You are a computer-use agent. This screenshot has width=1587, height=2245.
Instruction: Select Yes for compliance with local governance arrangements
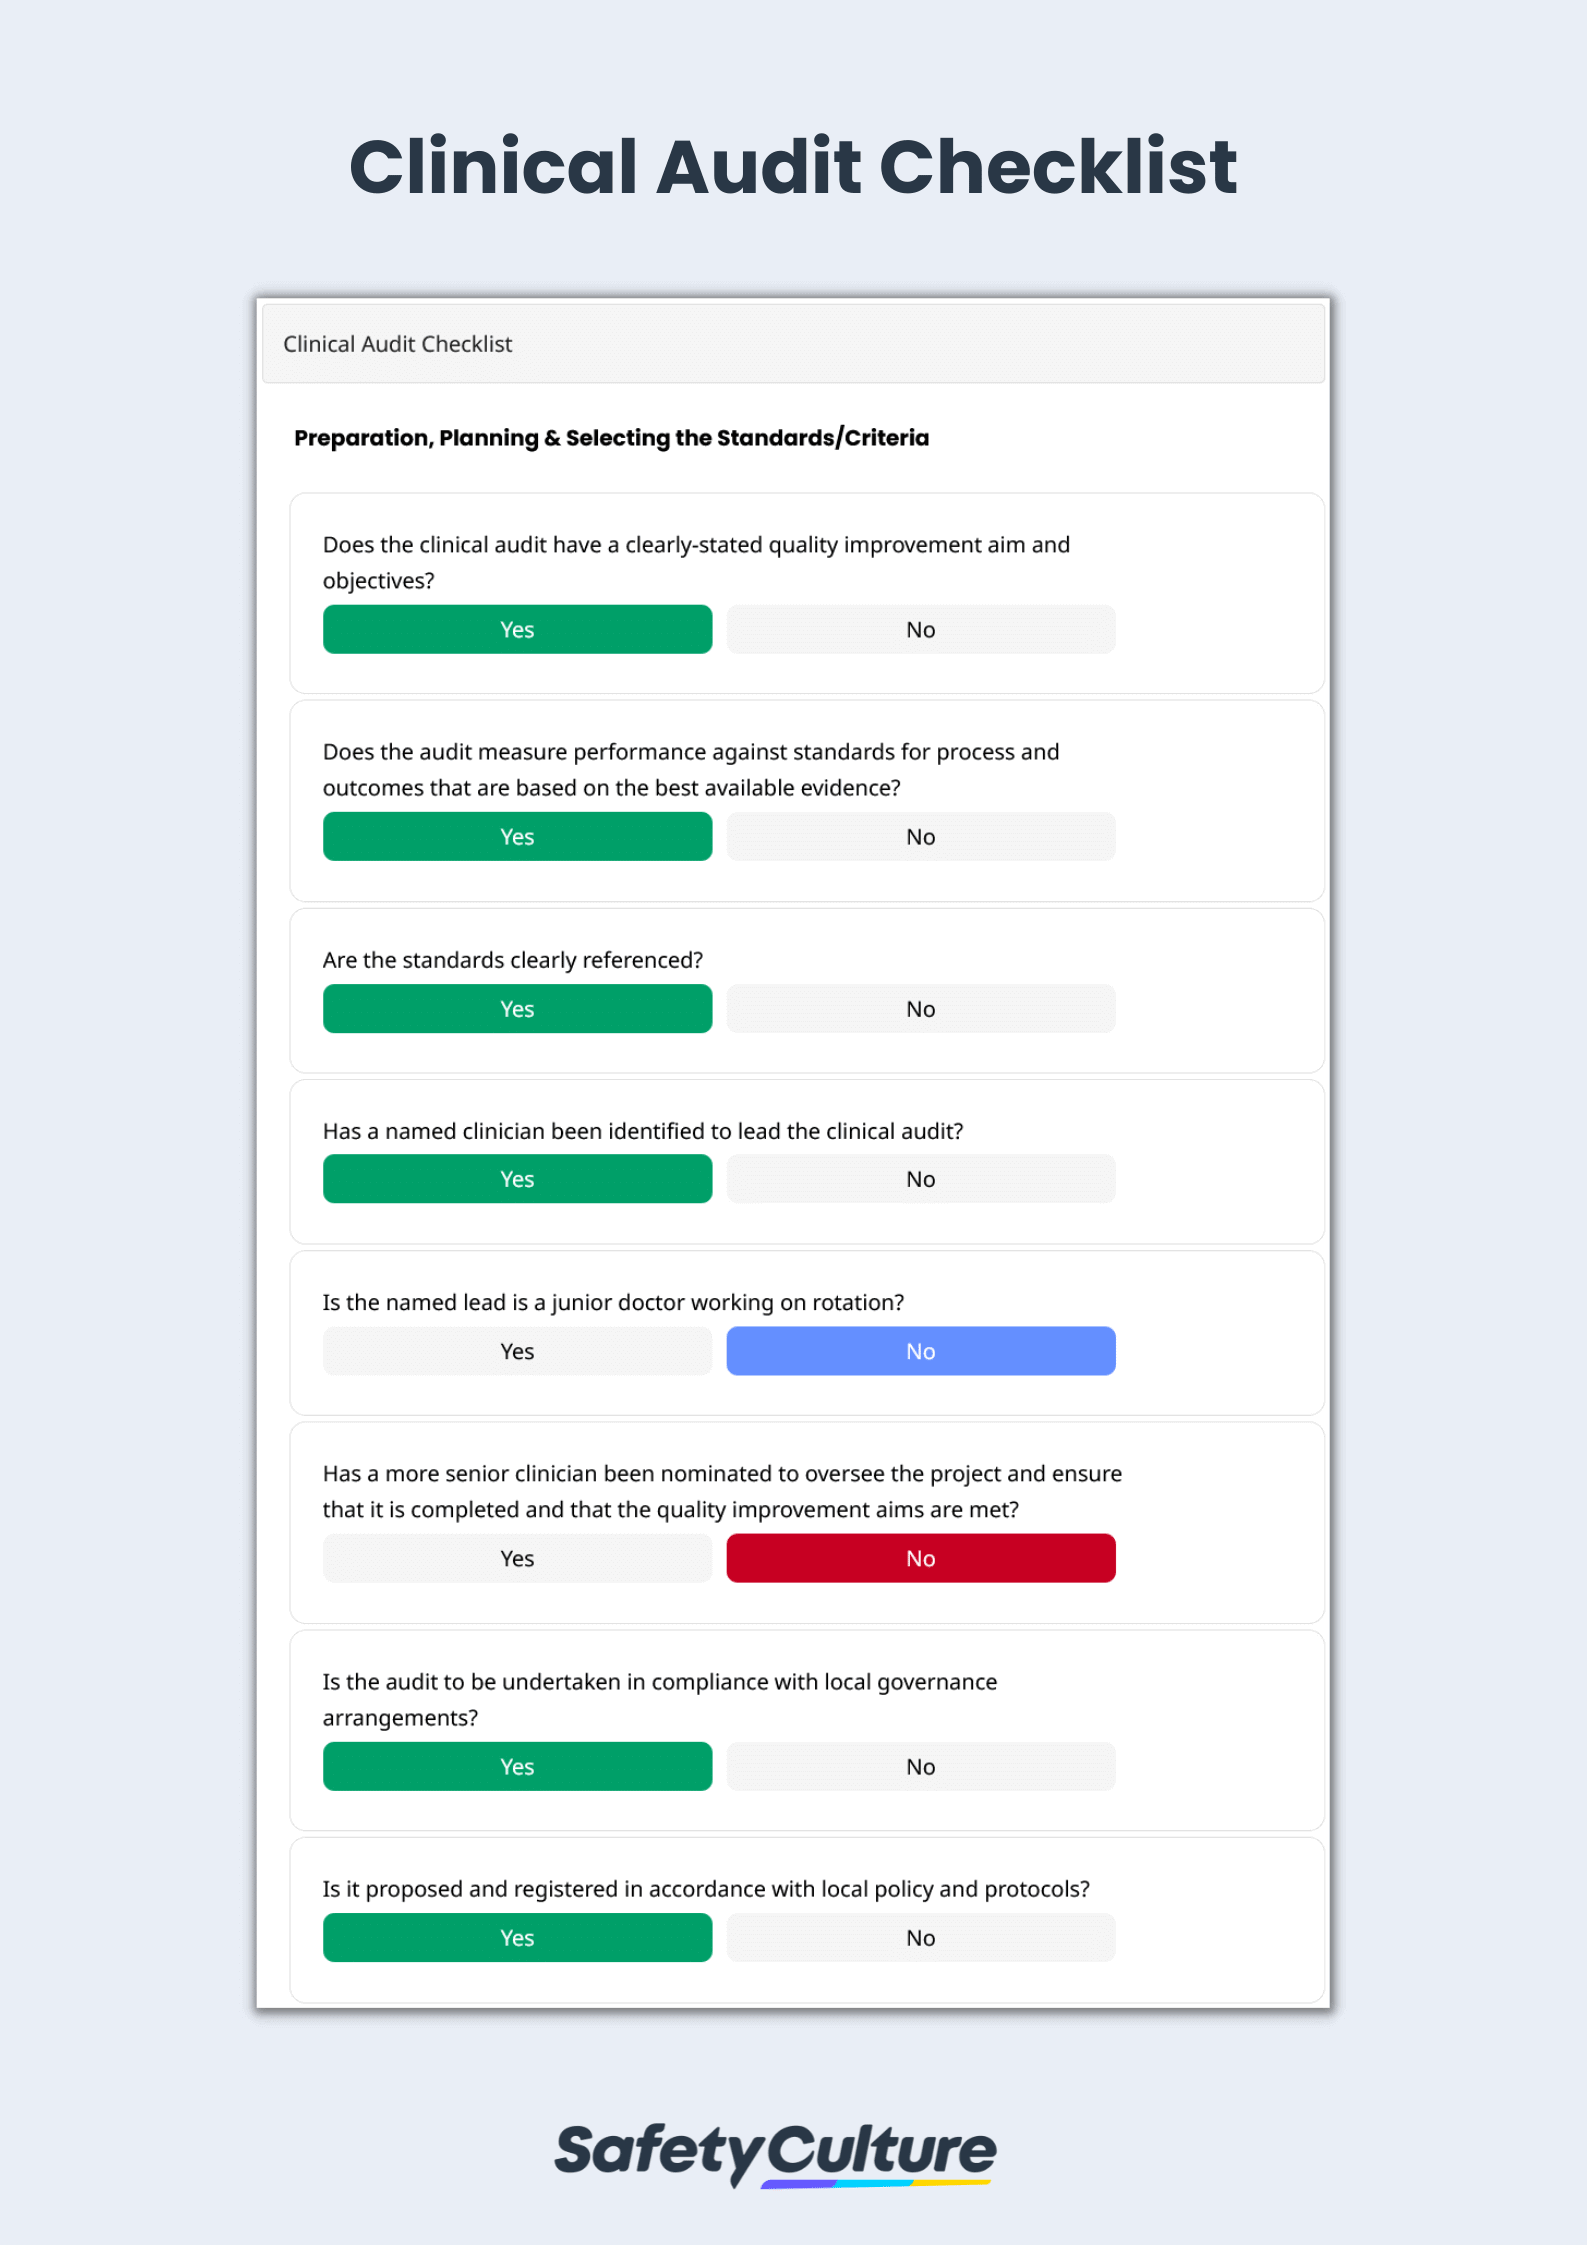tap(516, 1766)
